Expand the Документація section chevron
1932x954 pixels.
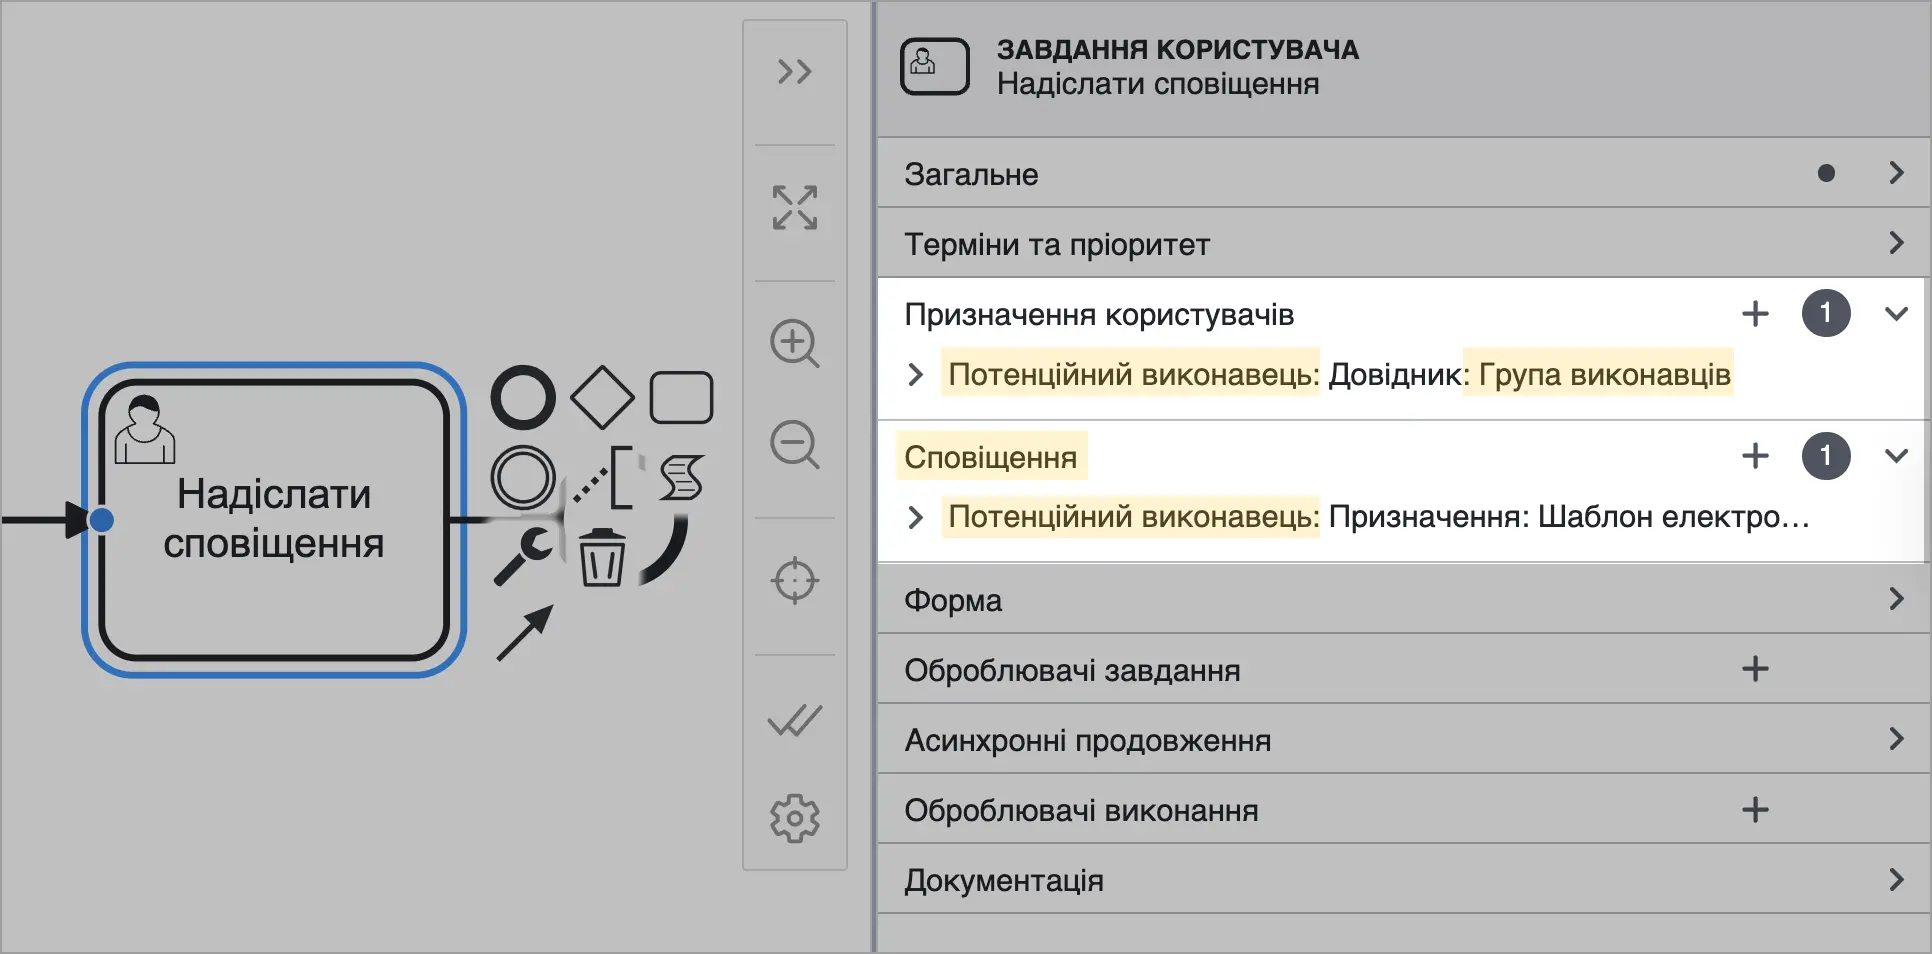click(x=1896, y=880)
